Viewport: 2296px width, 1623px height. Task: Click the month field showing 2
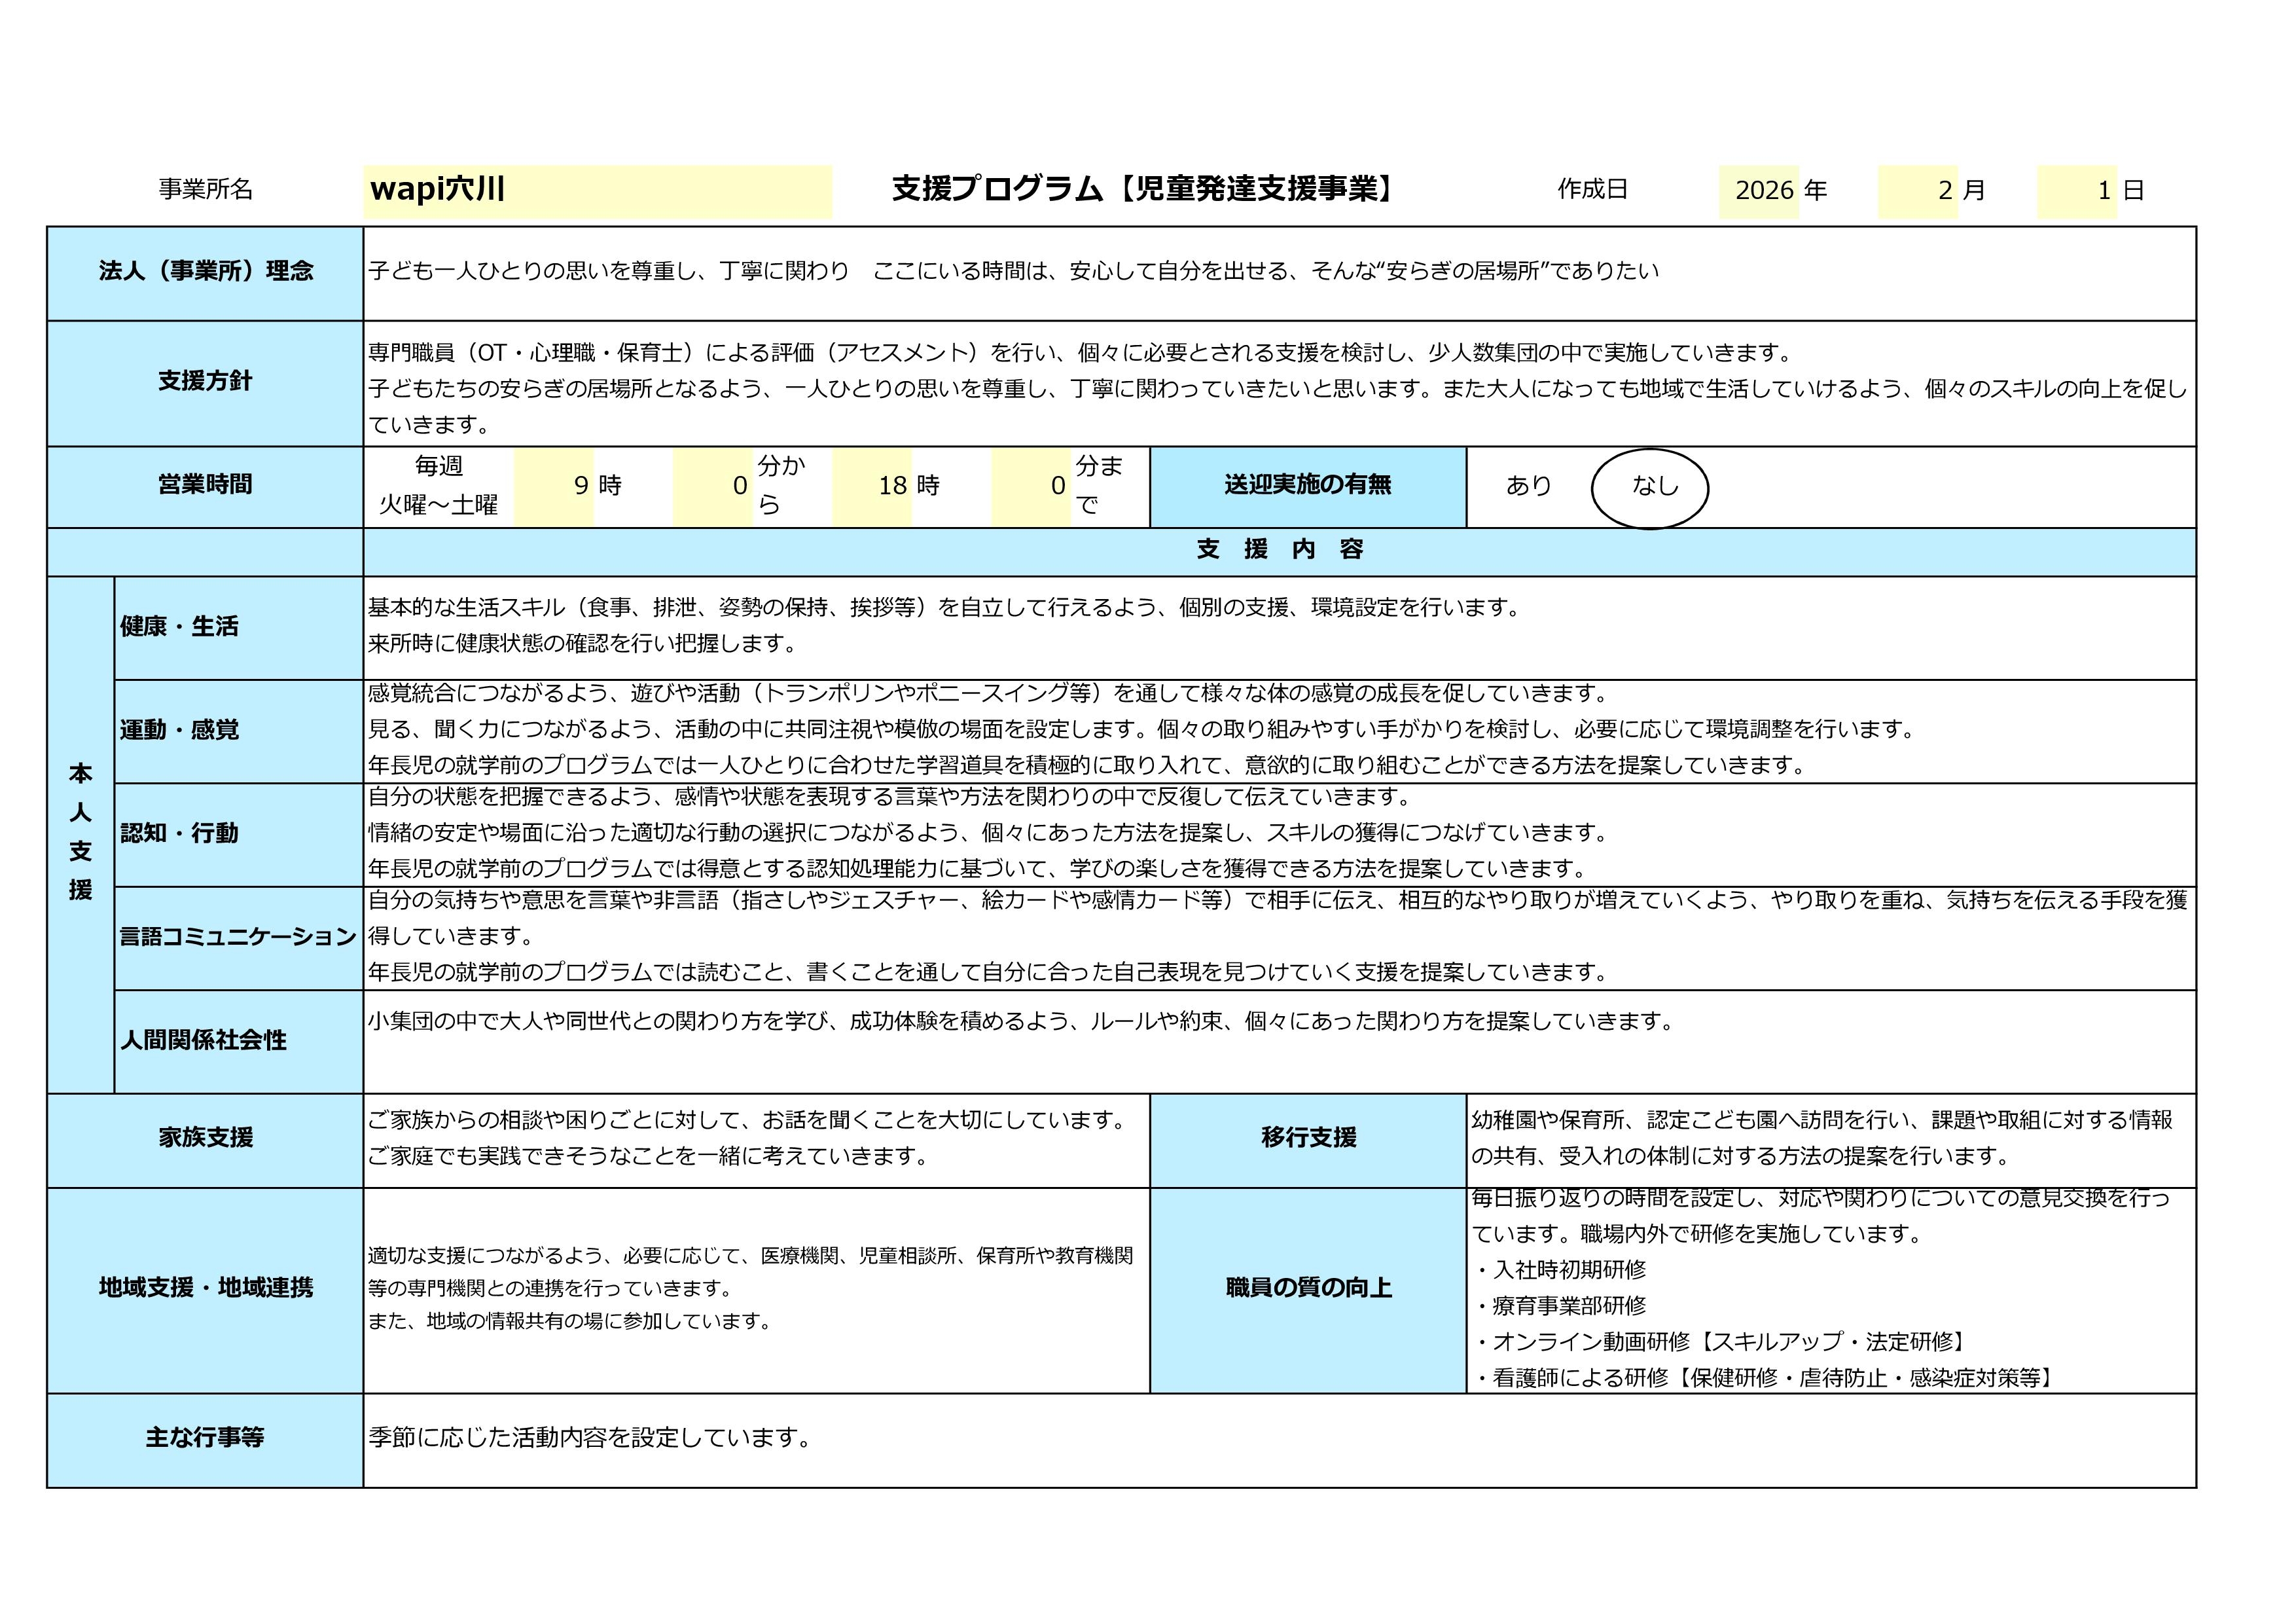pyautogui.click(x=1917, y=191)
